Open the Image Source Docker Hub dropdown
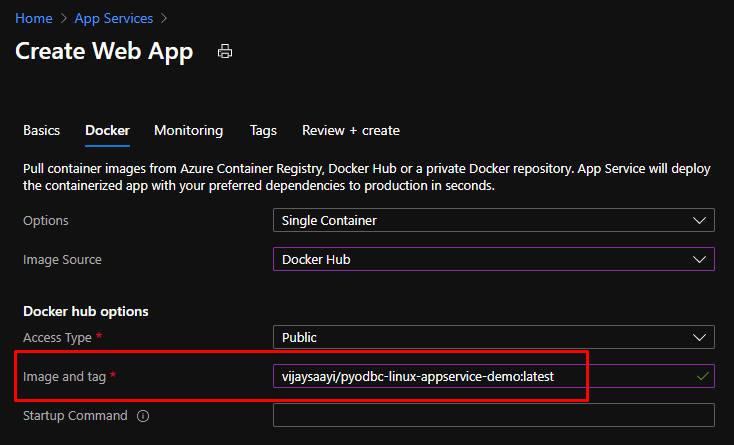 coord(494,259)
